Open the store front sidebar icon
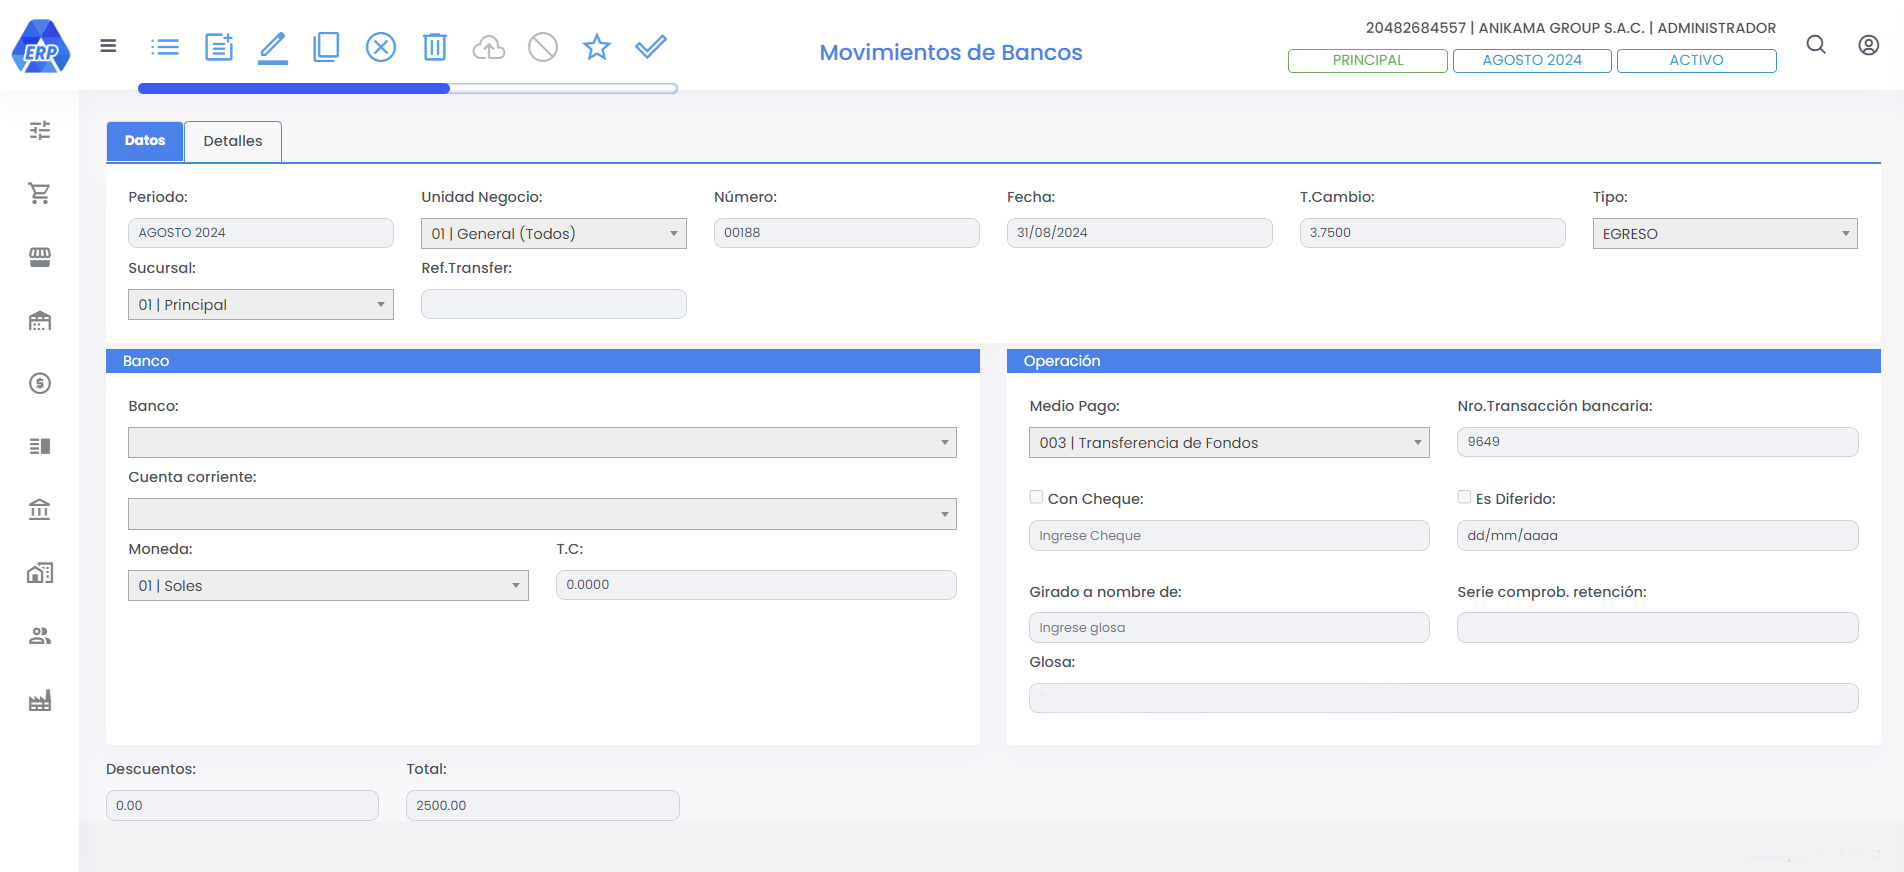 click(x=40, y=257)
